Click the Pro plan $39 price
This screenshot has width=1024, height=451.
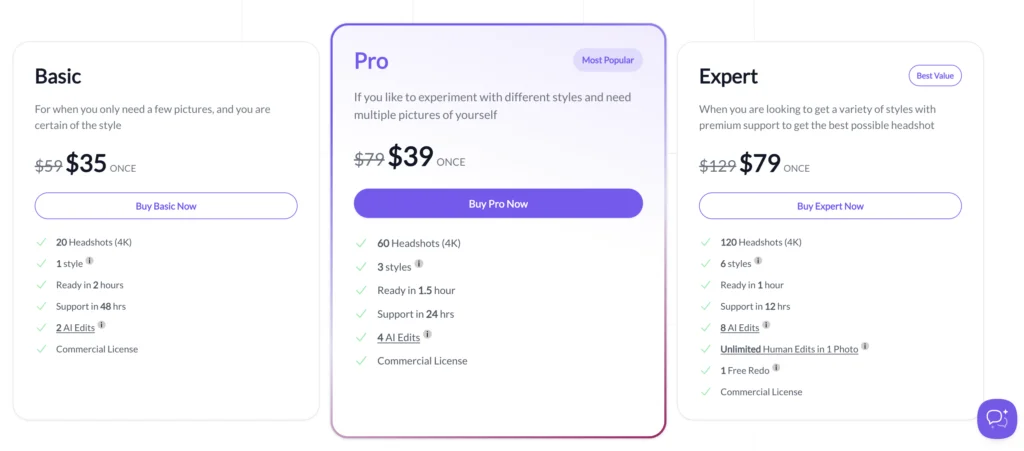pyautogui.click(x=409, y=157)
